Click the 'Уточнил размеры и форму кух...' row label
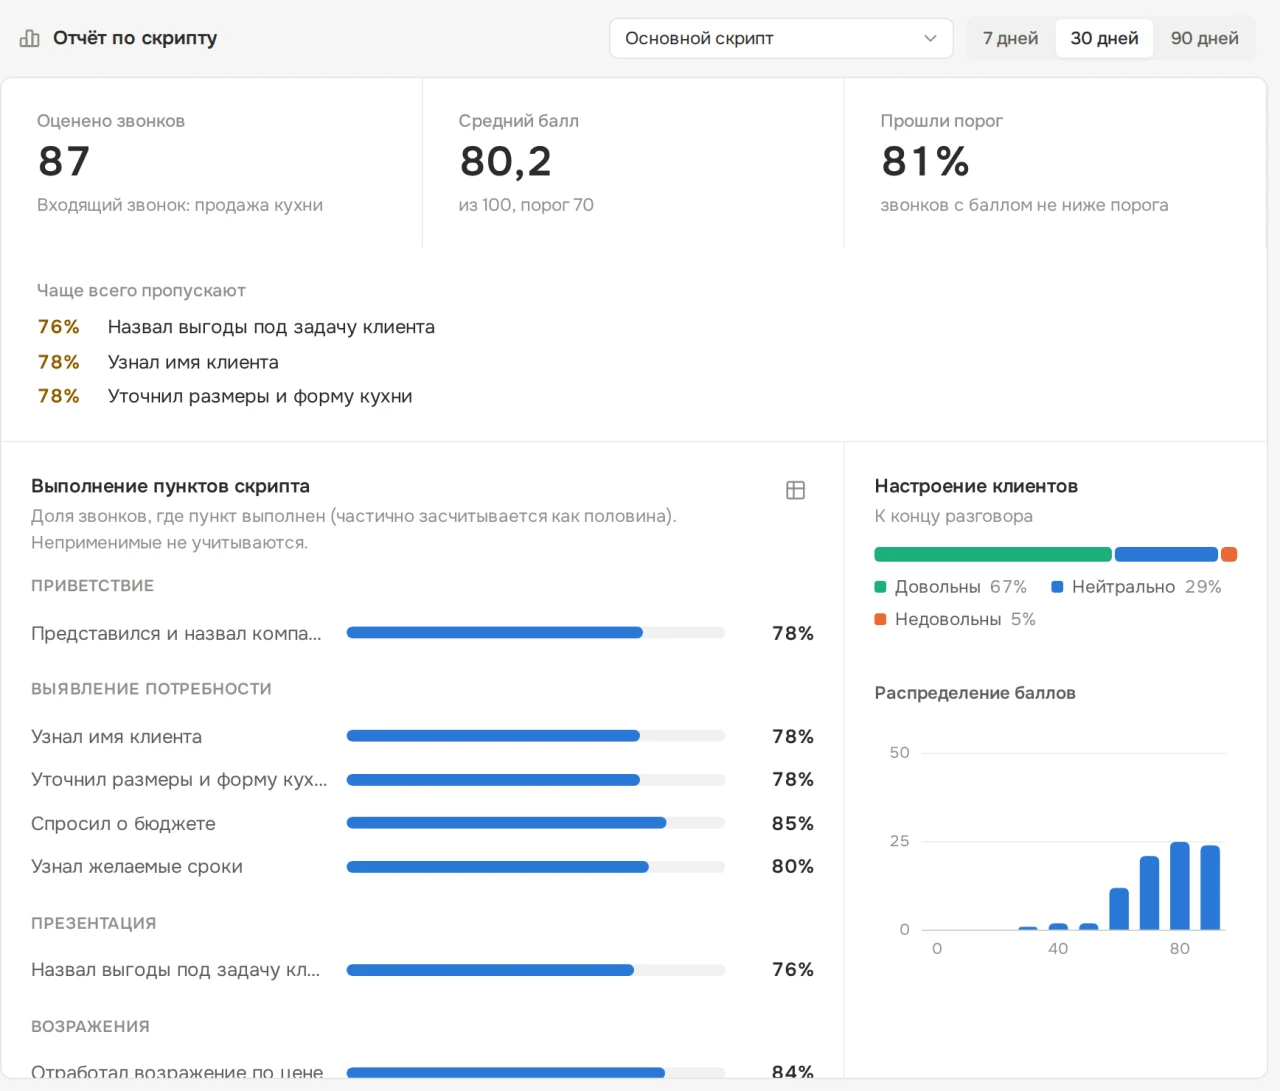 (179, 780)
